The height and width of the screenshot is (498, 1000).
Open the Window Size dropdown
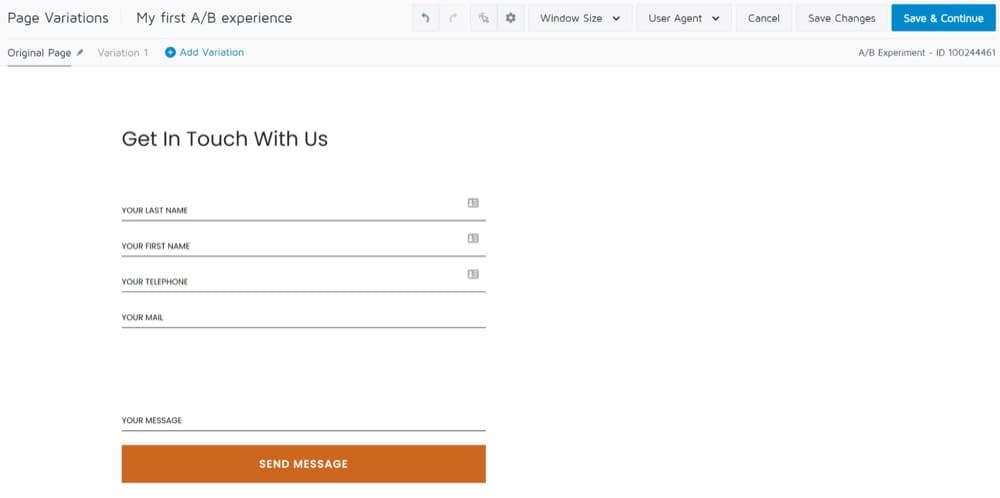580,18
